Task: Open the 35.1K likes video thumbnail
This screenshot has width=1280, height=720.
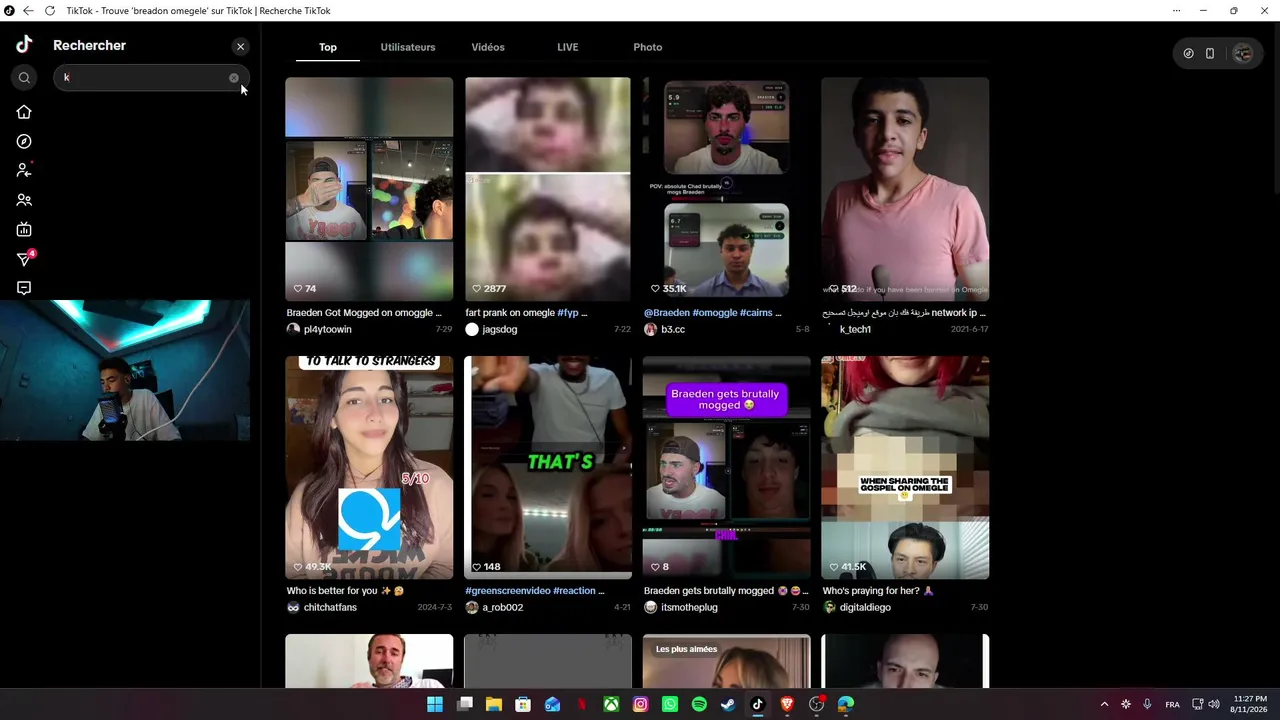Action: tap(726, 189)
